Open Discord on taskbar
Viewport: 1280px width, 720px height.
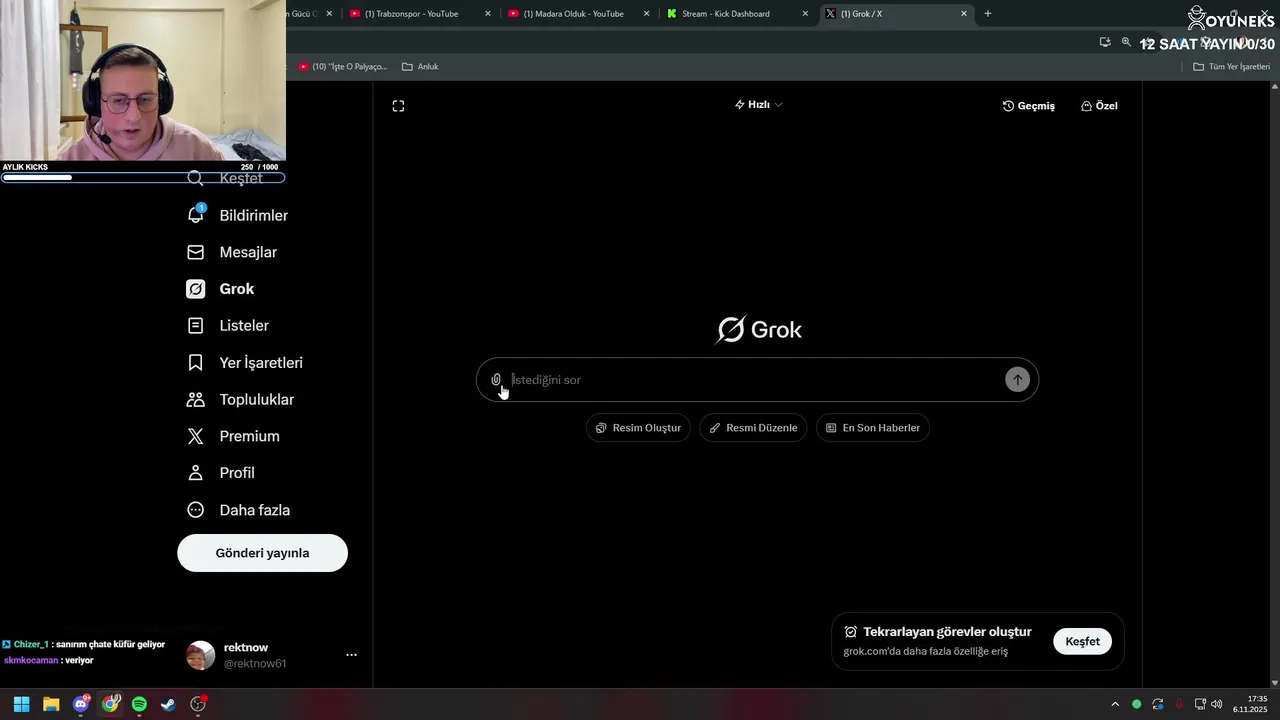click(81, 704)
